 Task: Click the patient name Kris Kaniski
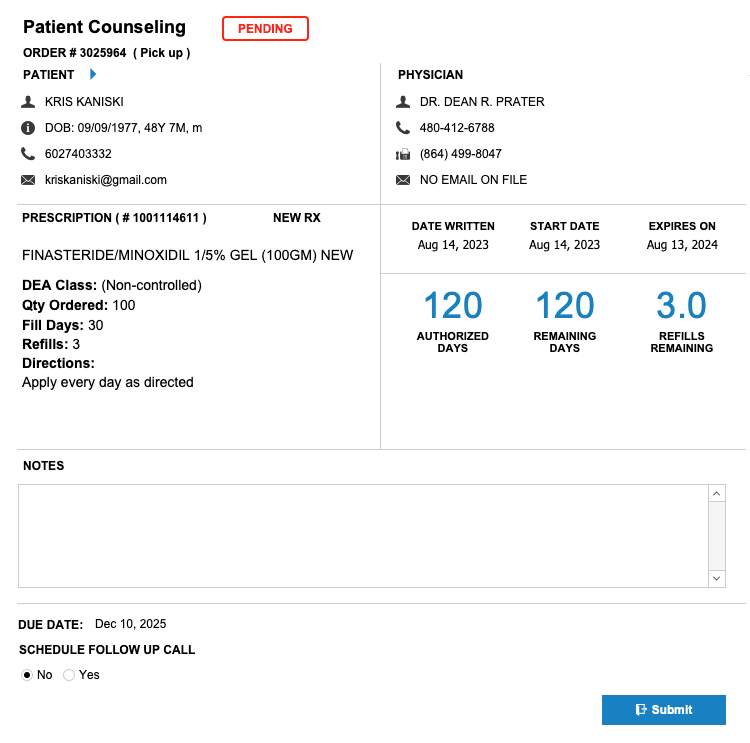pos(84,101)
